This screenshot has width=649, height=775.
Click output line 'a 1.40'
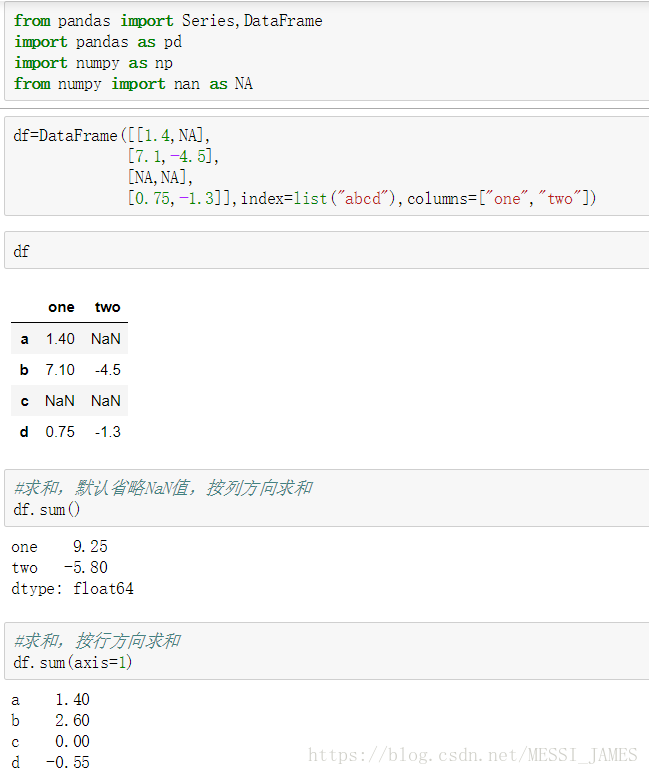50,700
